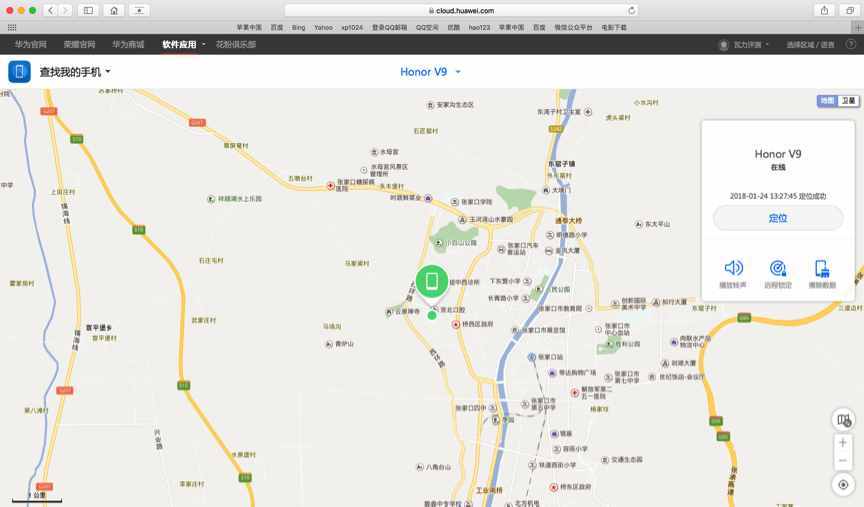Open the 电影下载 bookmark

(614, 27)
